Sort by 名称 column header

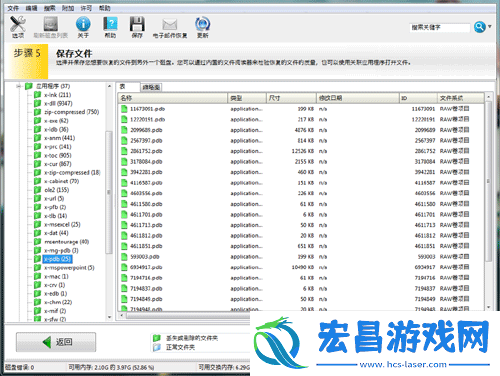tap(173, 98)
